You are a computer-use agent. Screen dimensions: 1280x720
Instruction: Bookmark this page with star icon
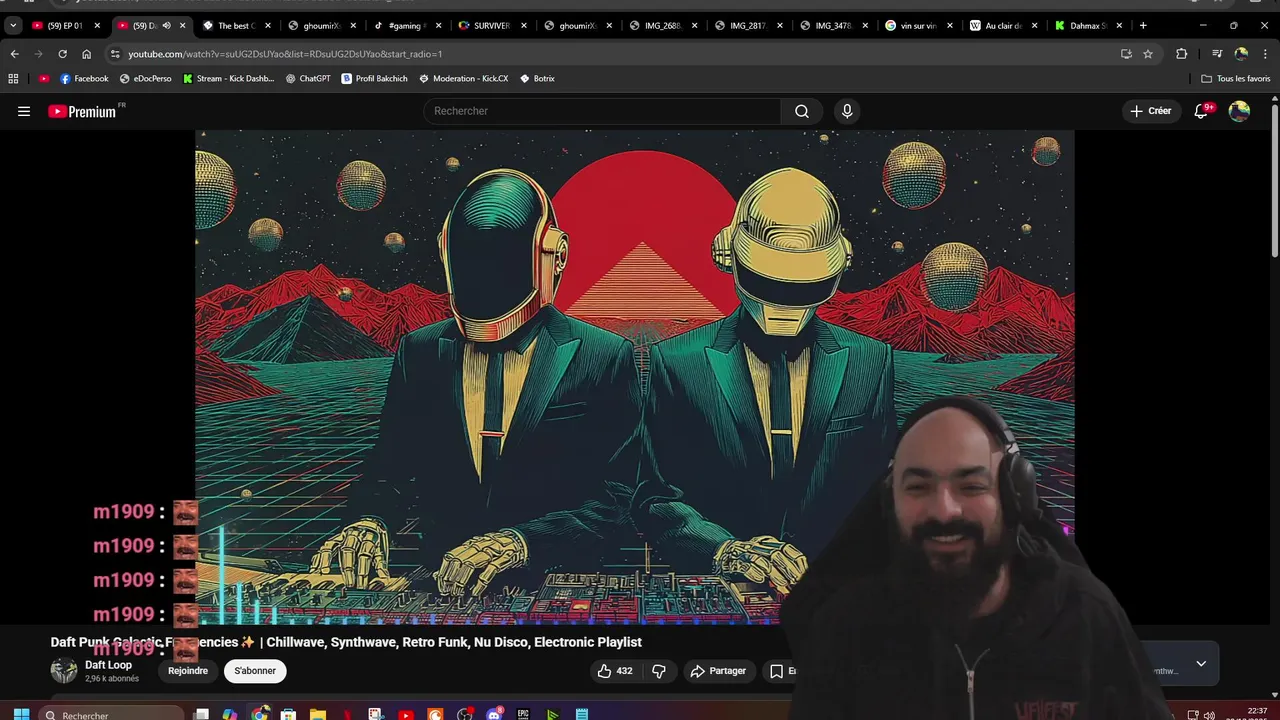[x=1148, y=54]
